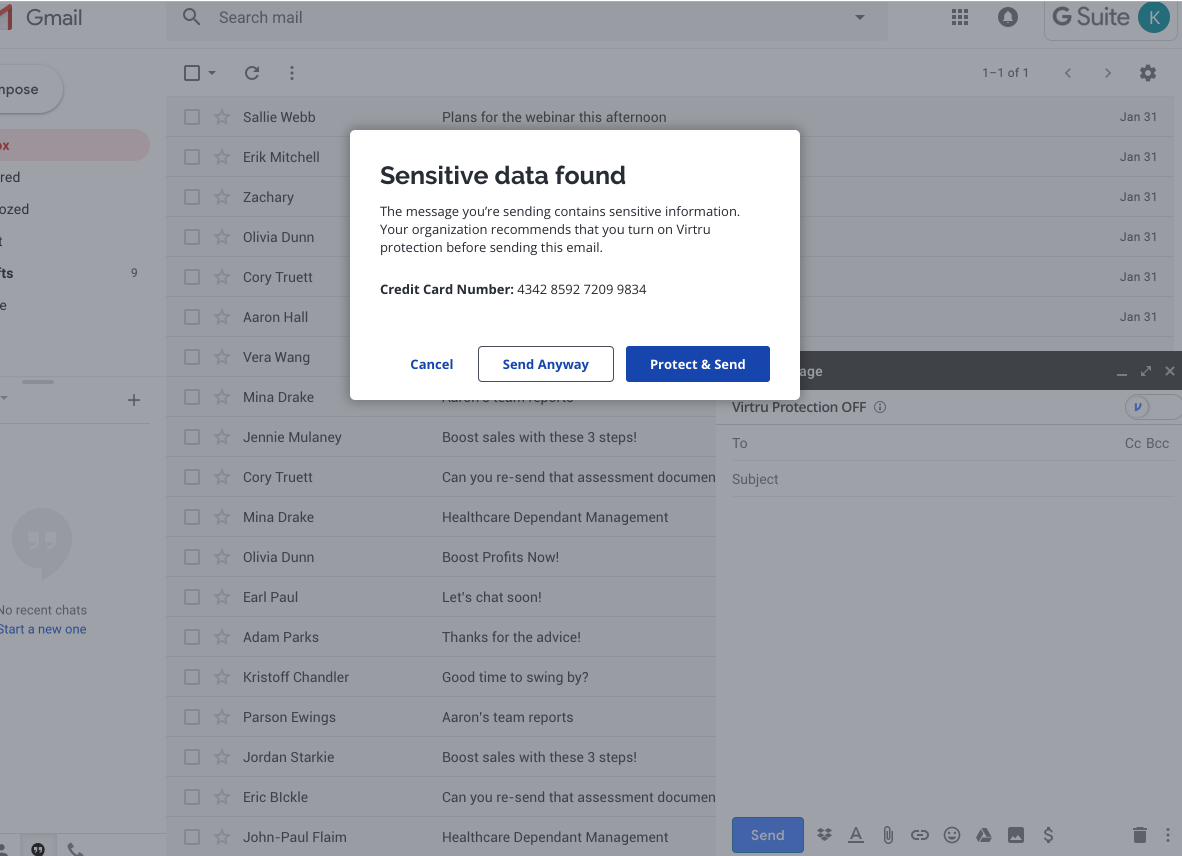Open email Boost Profits Now!
The image size is (1182, 856).
pyautogui.click(x=500, y=557)
